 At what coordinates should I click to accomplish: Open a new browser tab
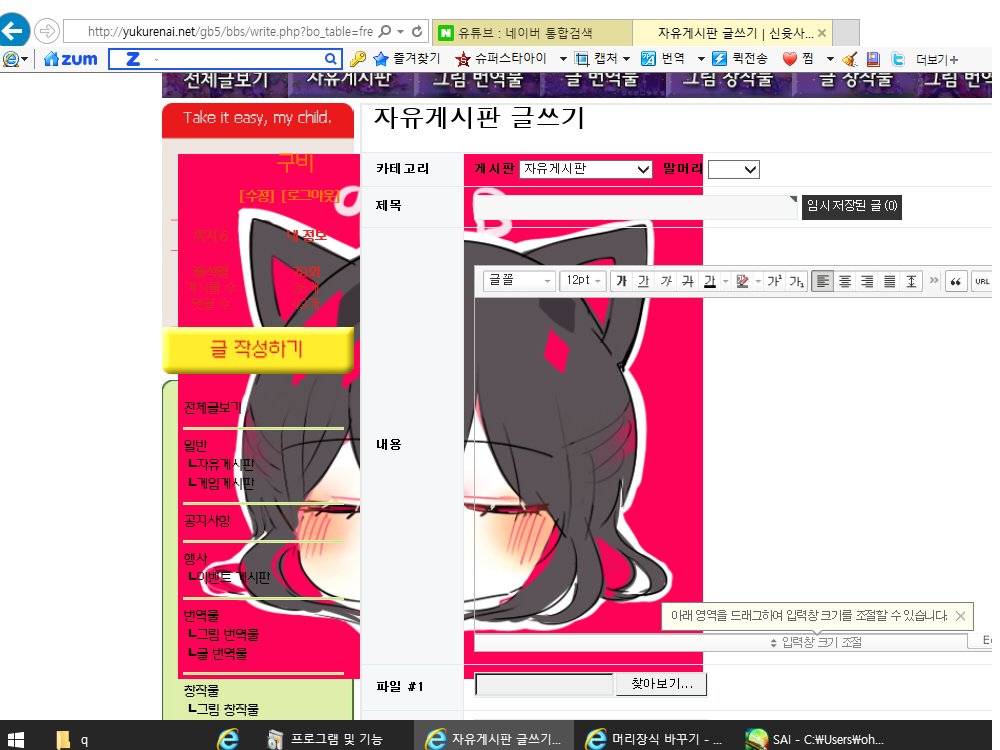[846, 33]
